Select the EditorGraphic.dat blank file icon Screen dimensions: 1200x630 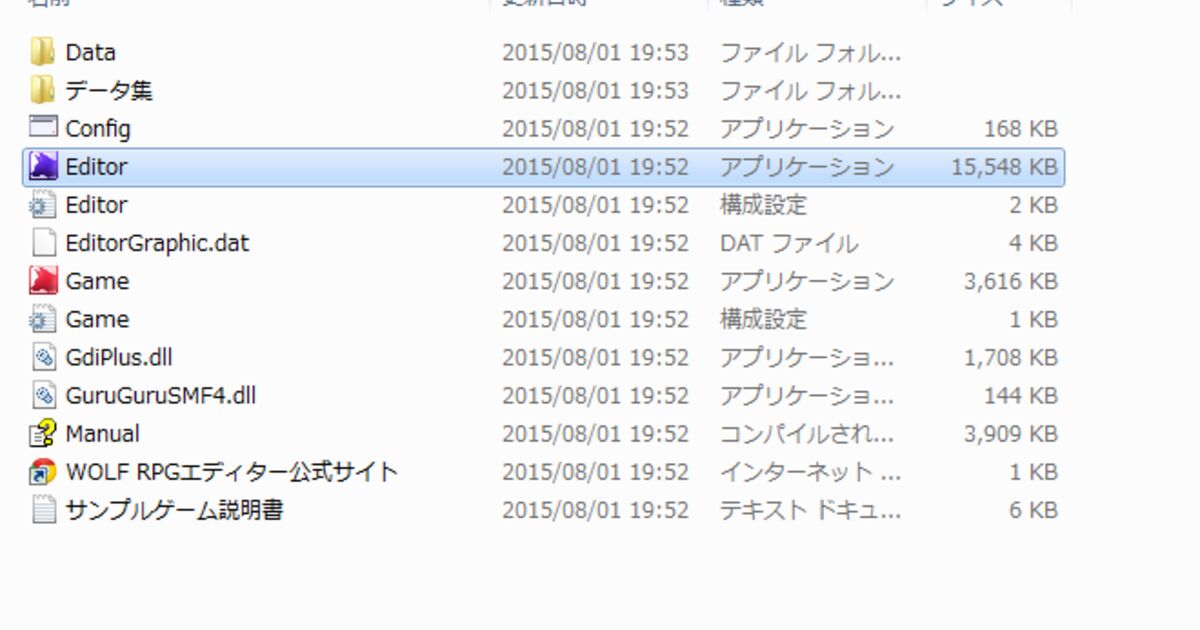(x=43, y=243)
